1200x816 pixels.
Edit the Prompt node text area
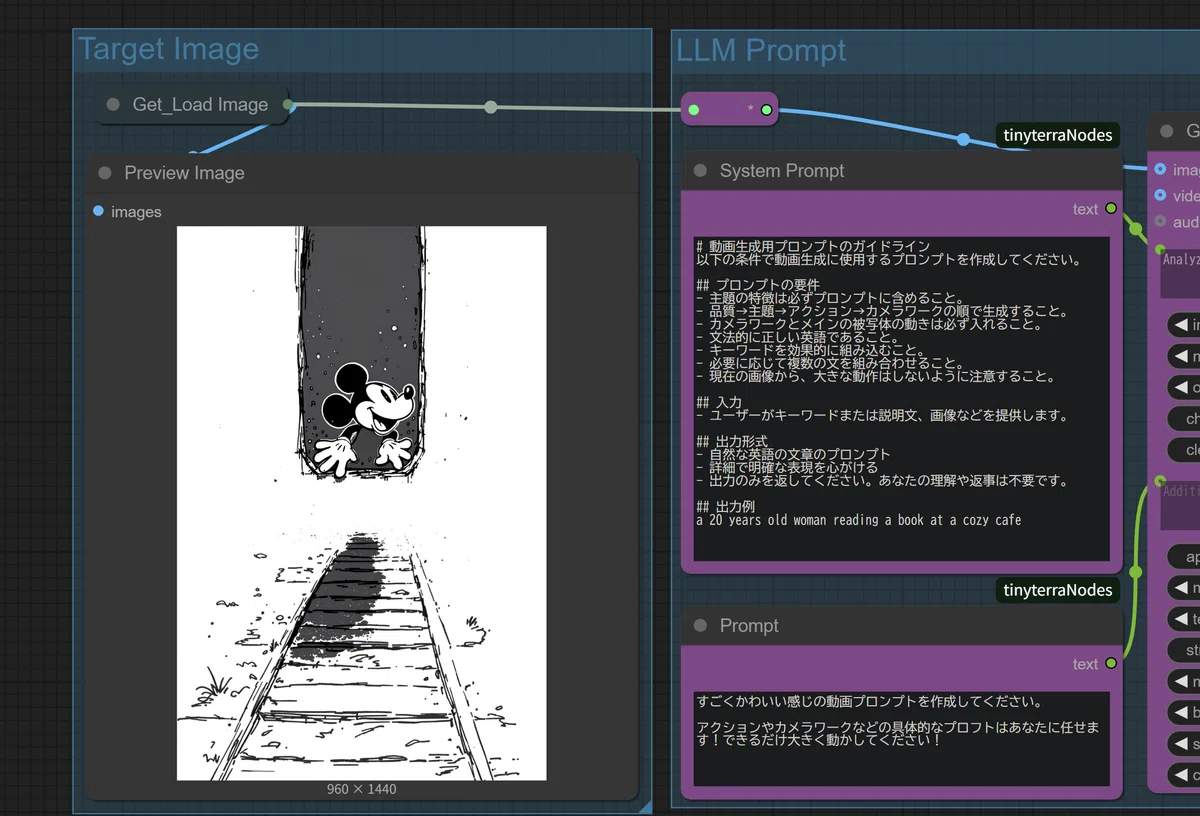[902, 739]
